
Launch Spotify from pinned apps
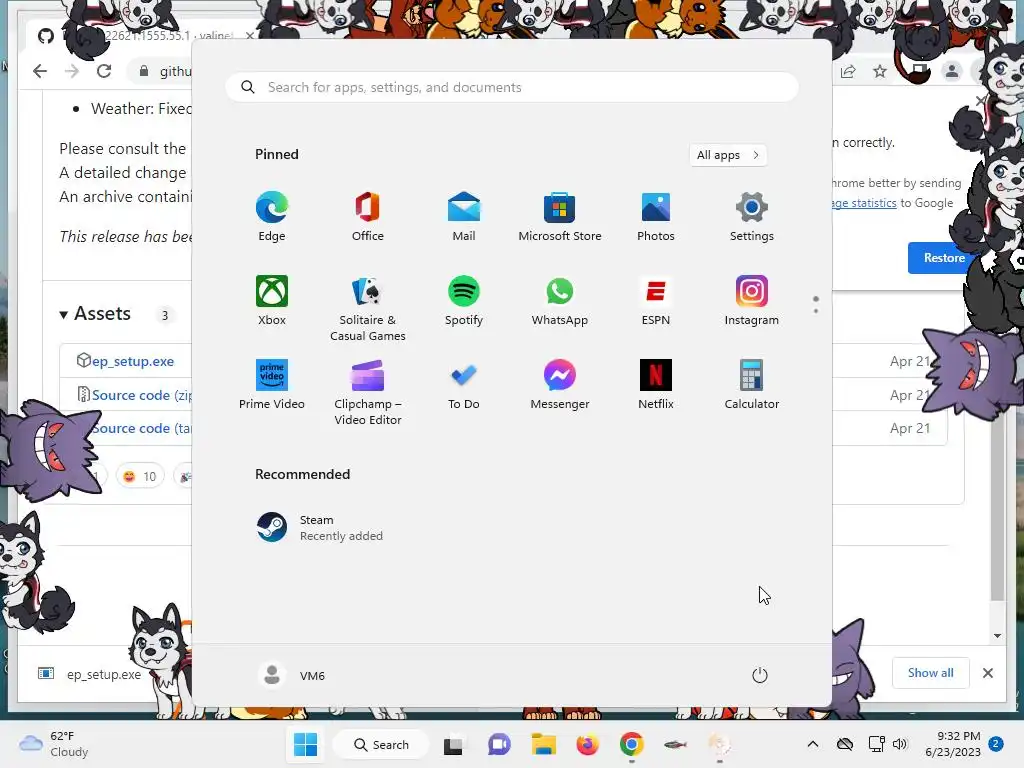[x=464, y=300]
